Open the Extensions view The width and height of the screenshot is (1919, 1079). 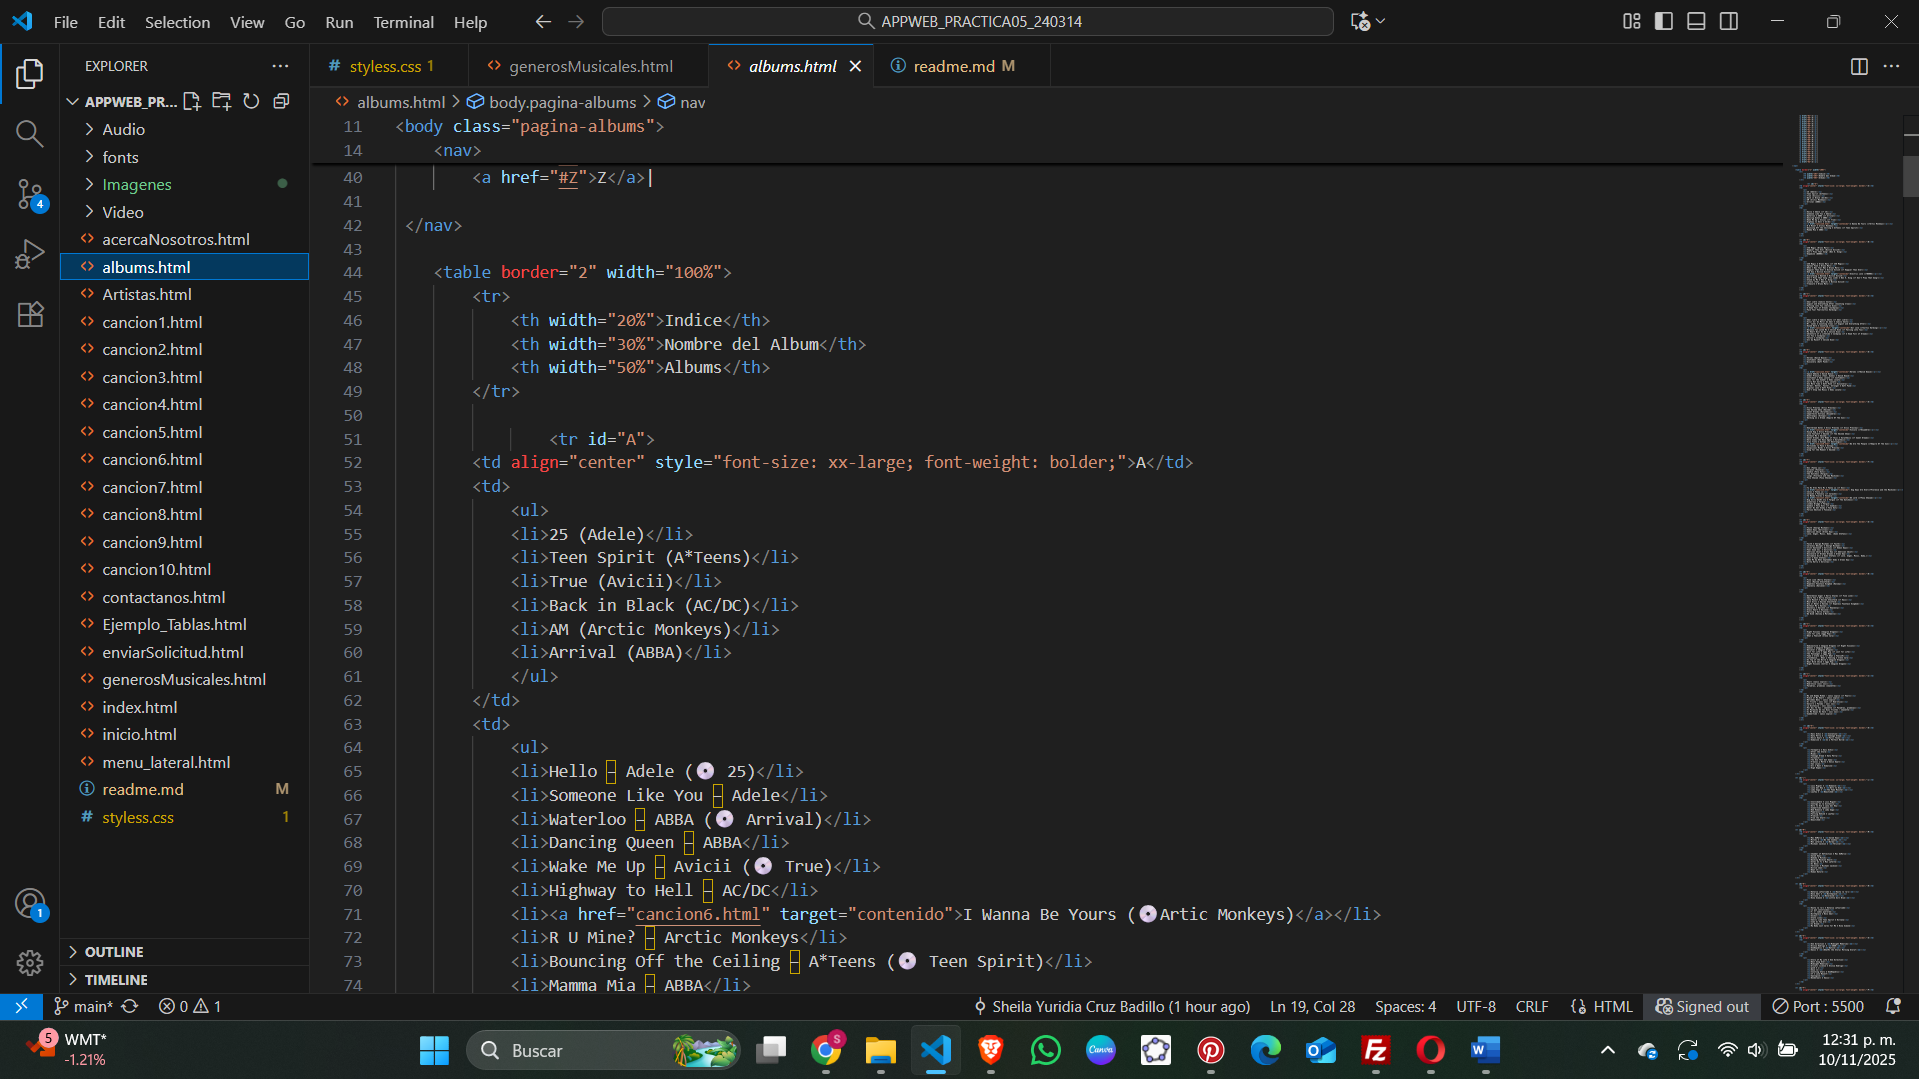pos(29,315)
